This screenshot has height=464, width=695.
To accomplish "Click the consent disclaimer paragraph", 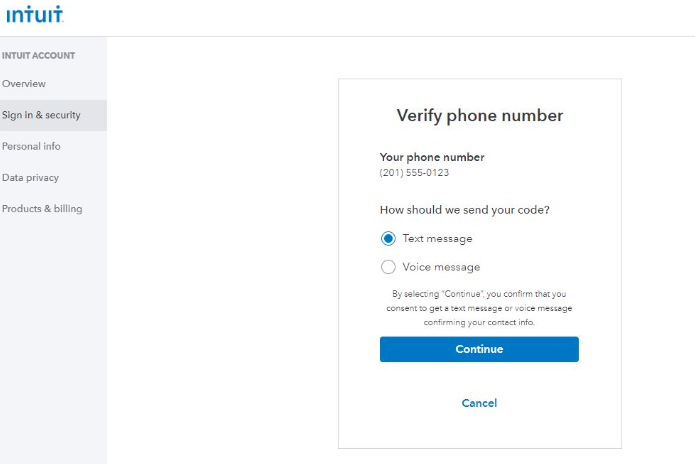I will [479, 308].
